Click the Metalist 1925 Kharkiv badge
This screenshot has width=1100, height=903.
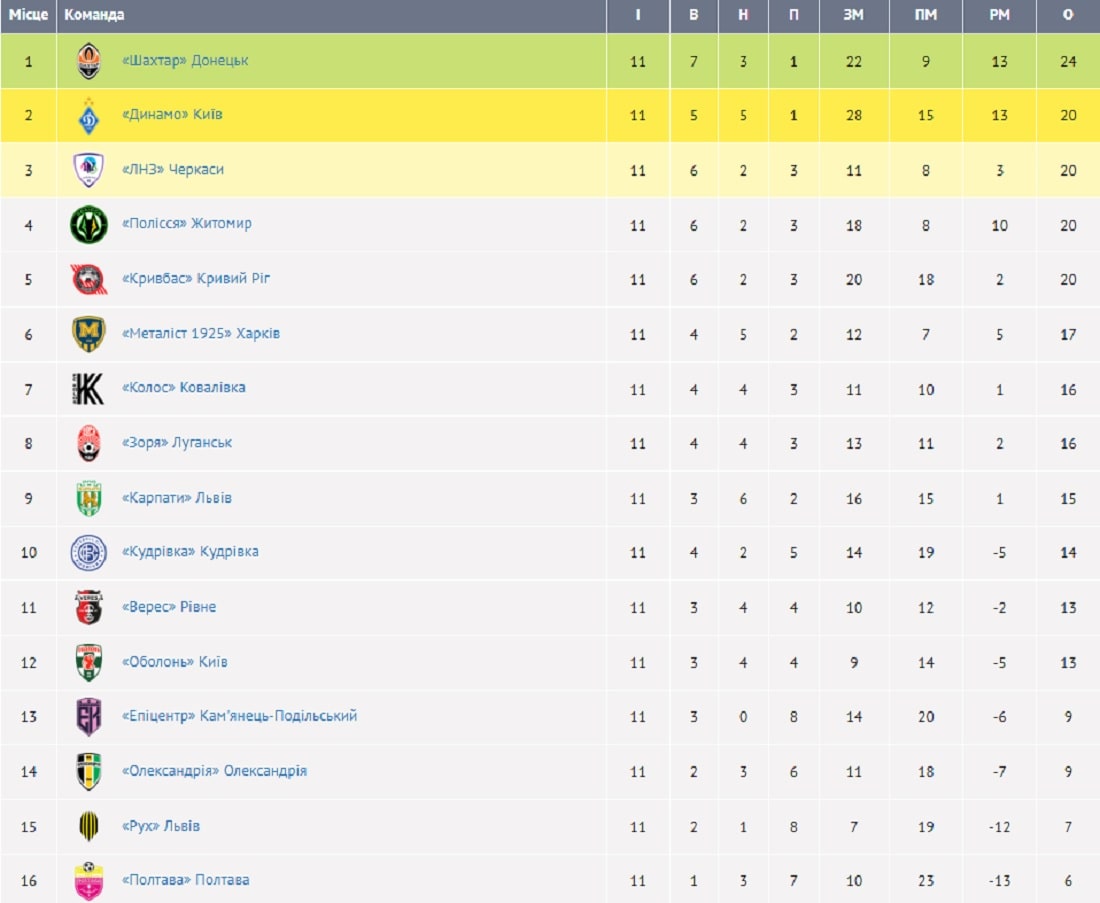88,334
